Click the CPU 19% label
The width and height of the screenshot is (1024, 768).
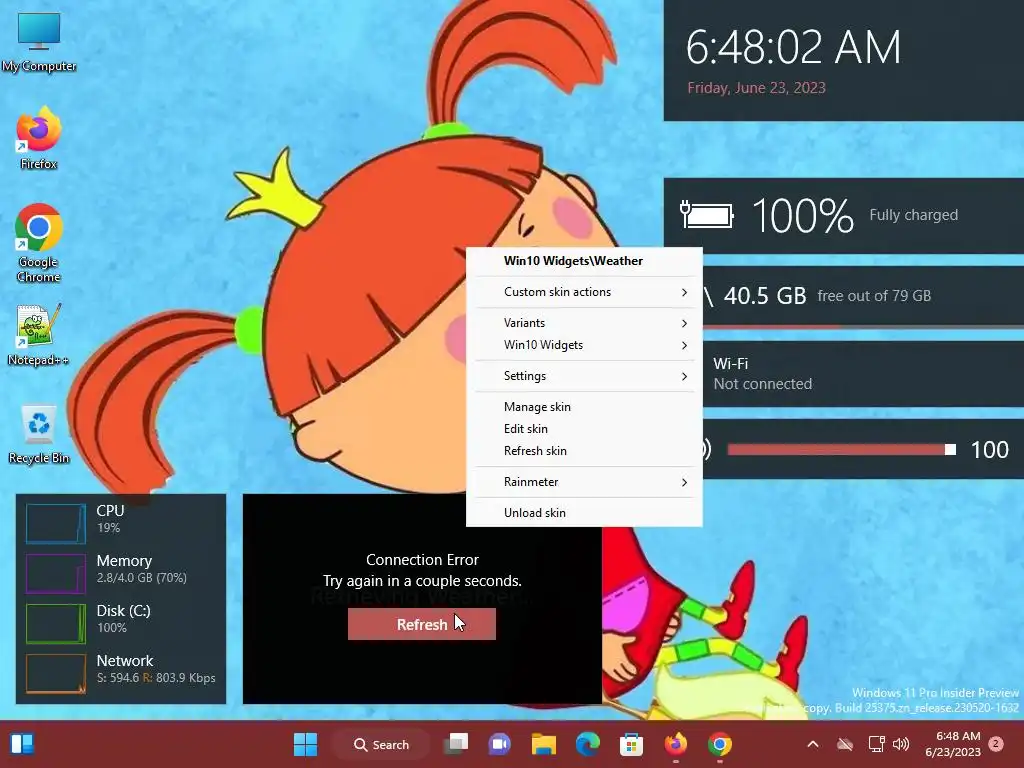[110, 519]
